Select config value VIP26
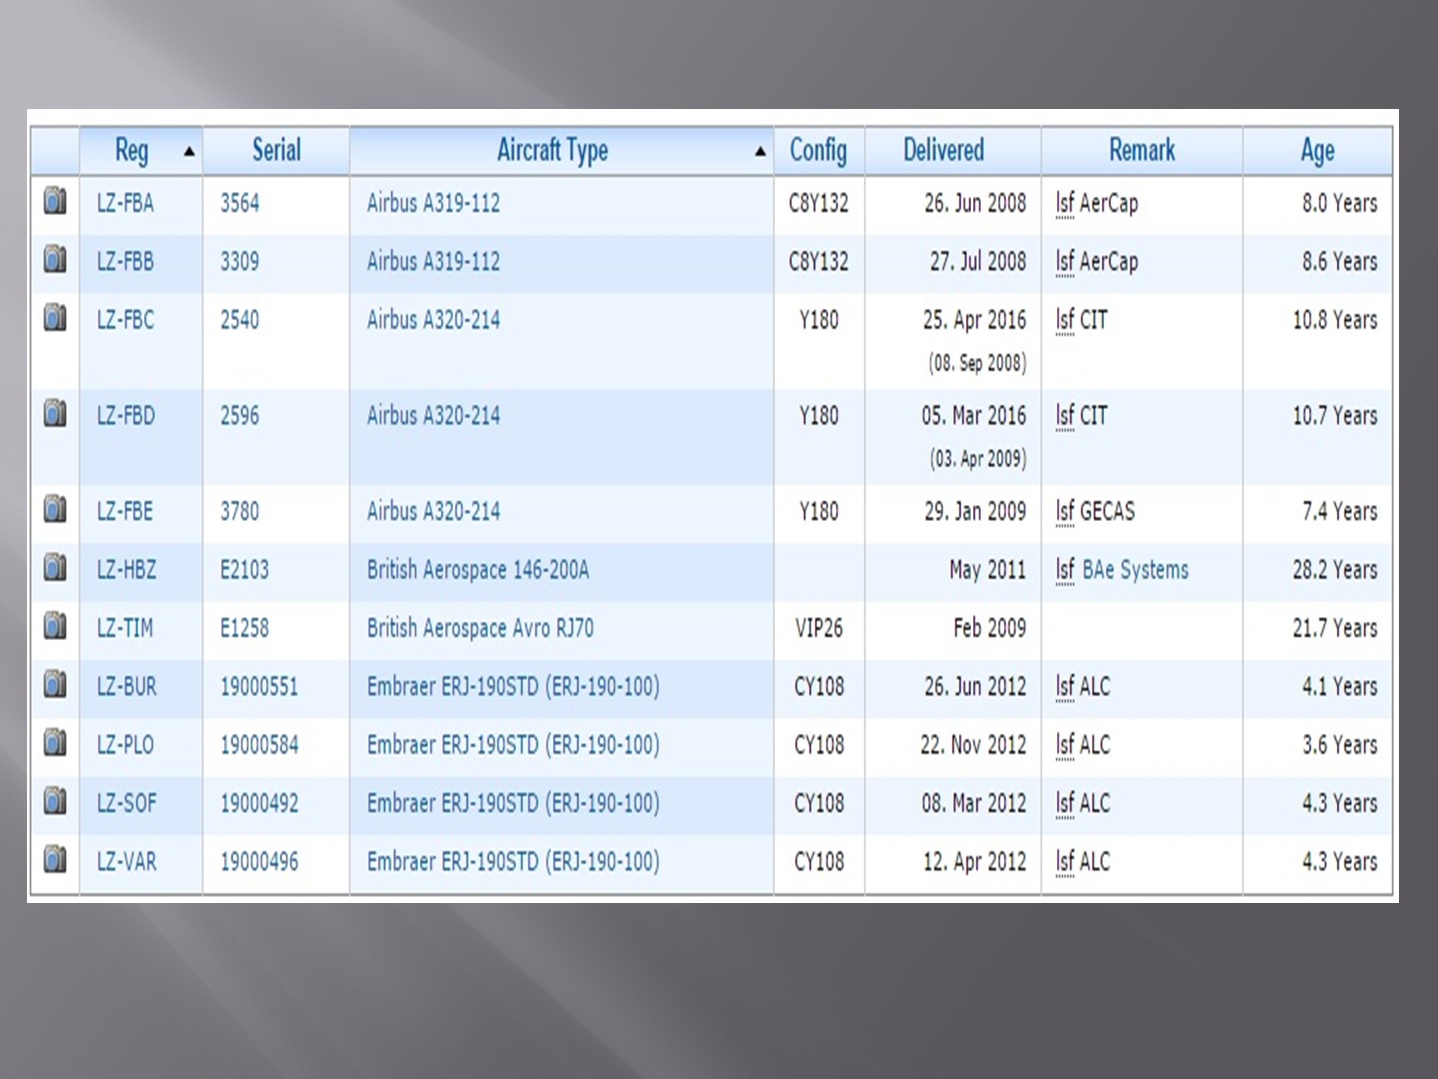This screenshot has height=1079, width=1438. click(x=819, y=628)
